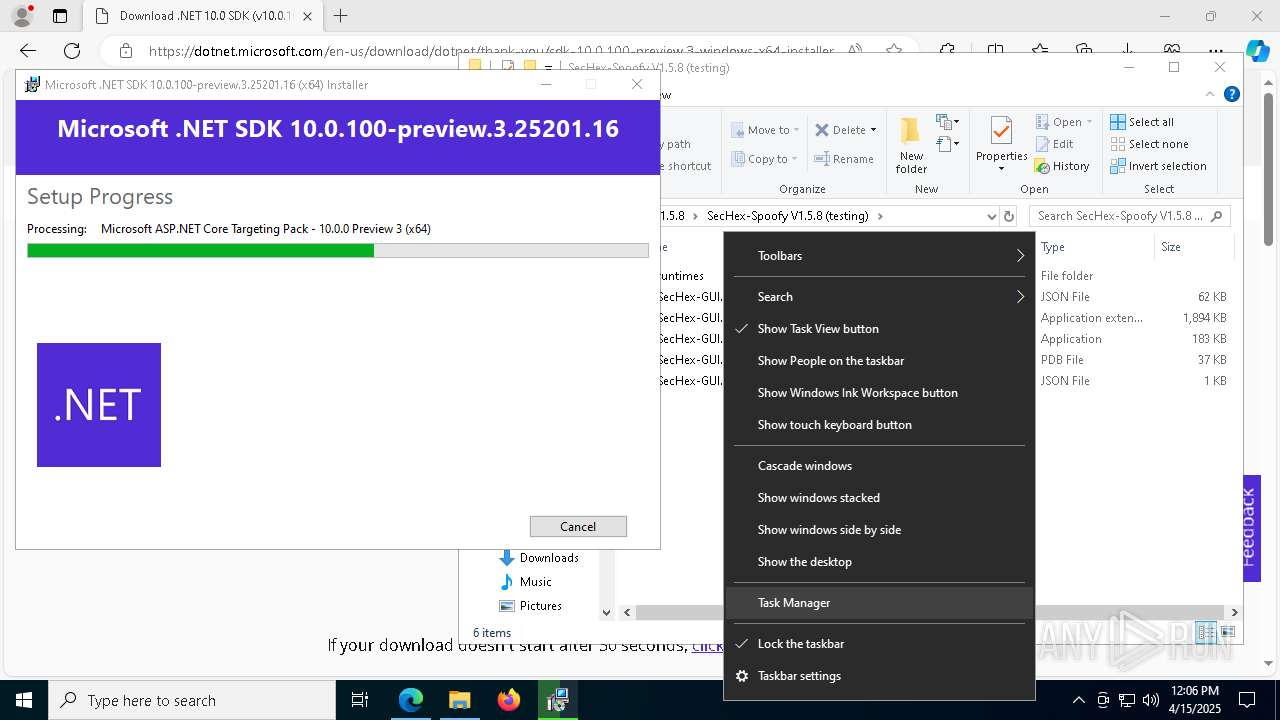Click the Search SecHex-Spoofy search box
The width and height of the screenshot is (1280, 720).
click(1129, 216)
